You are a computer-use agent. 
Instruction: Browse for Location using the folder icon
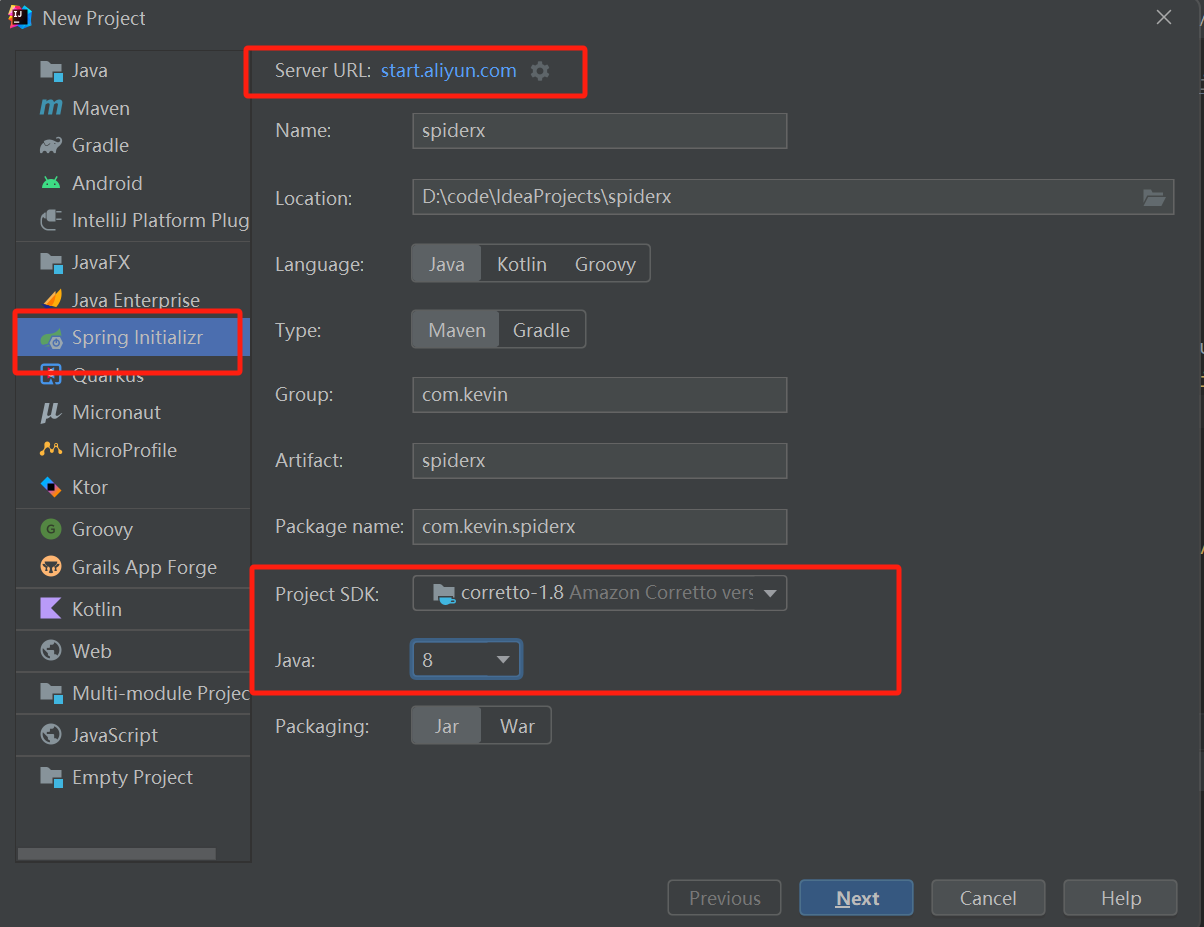coord(1154,198)
